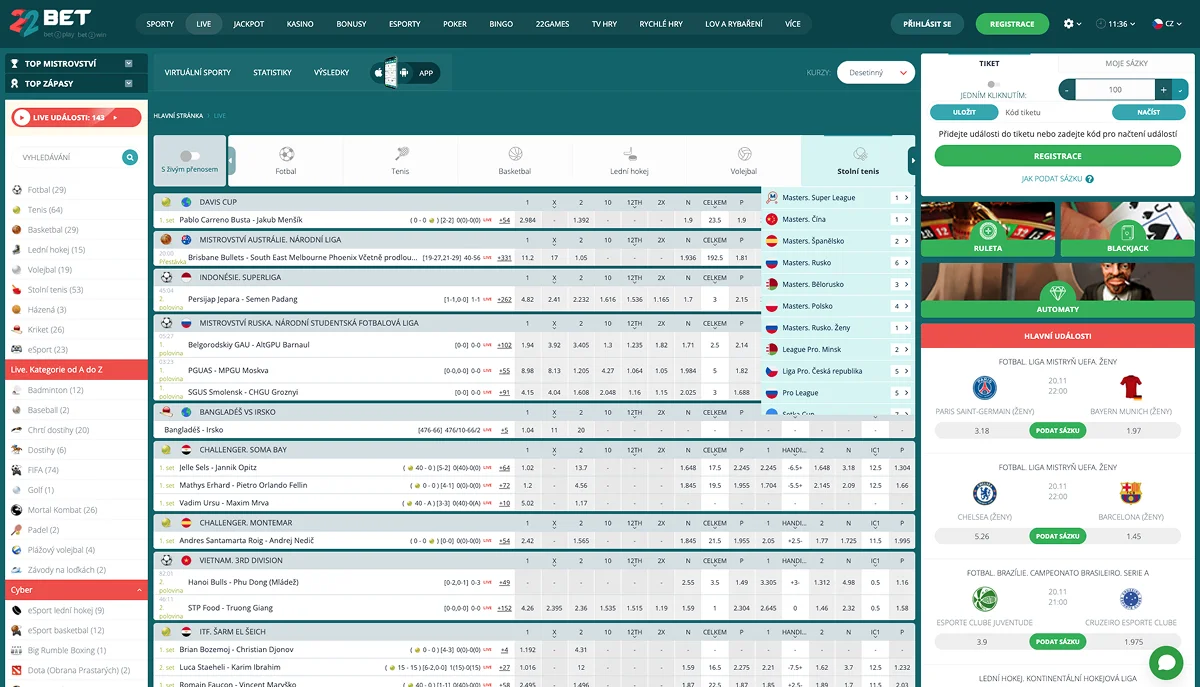Screen dimensions: 1200x687
Task: Toggle the 'S živým přenosem' switch
Action: [190, 156]
